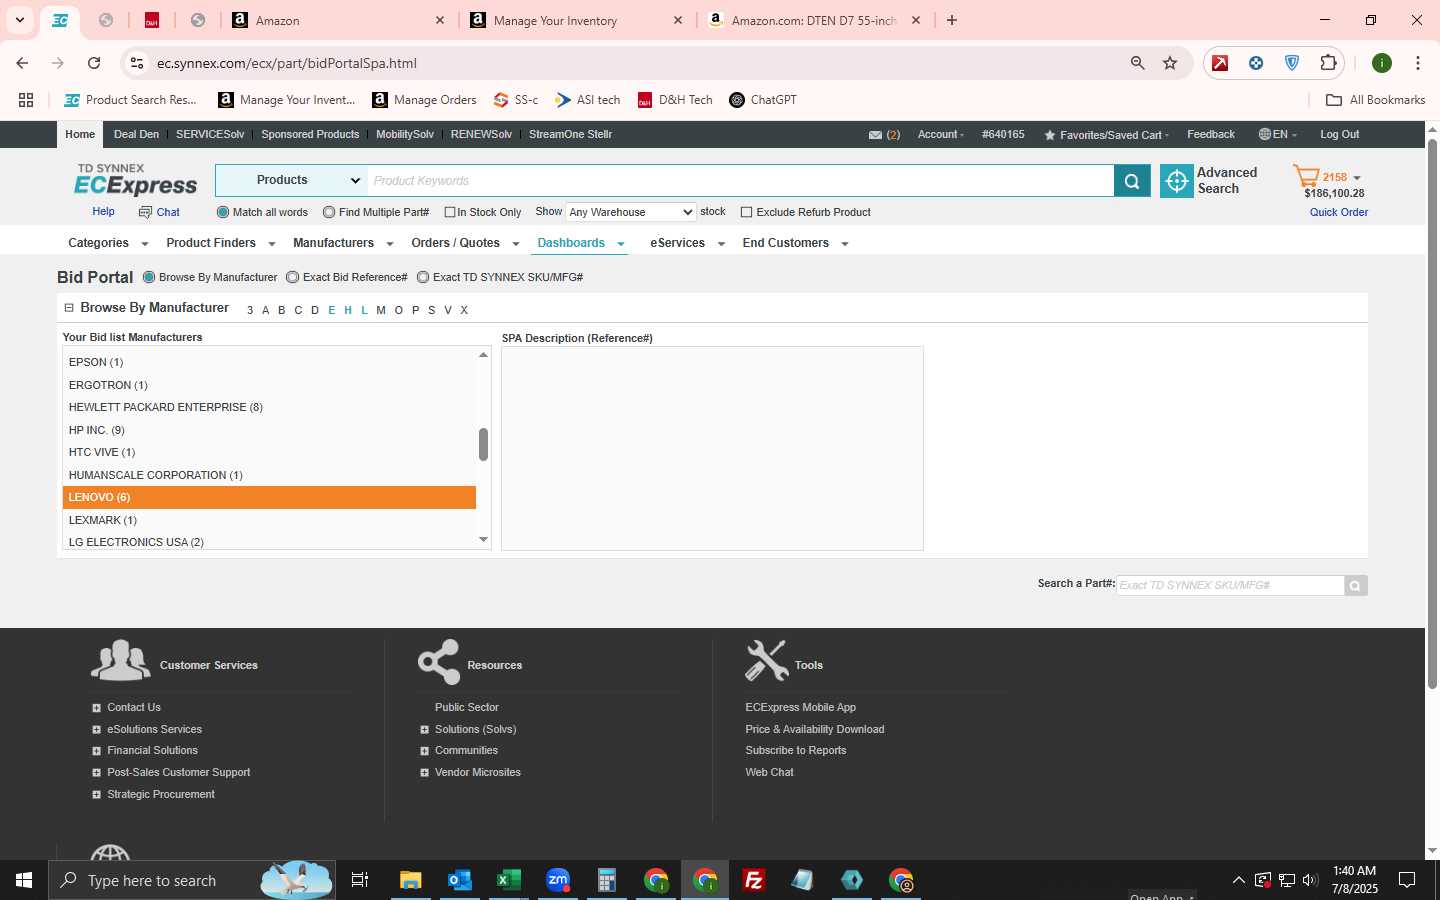The image size is (1440, 900).
Task: Click the Product Keywords search field
Action: [x=740, y=181]
